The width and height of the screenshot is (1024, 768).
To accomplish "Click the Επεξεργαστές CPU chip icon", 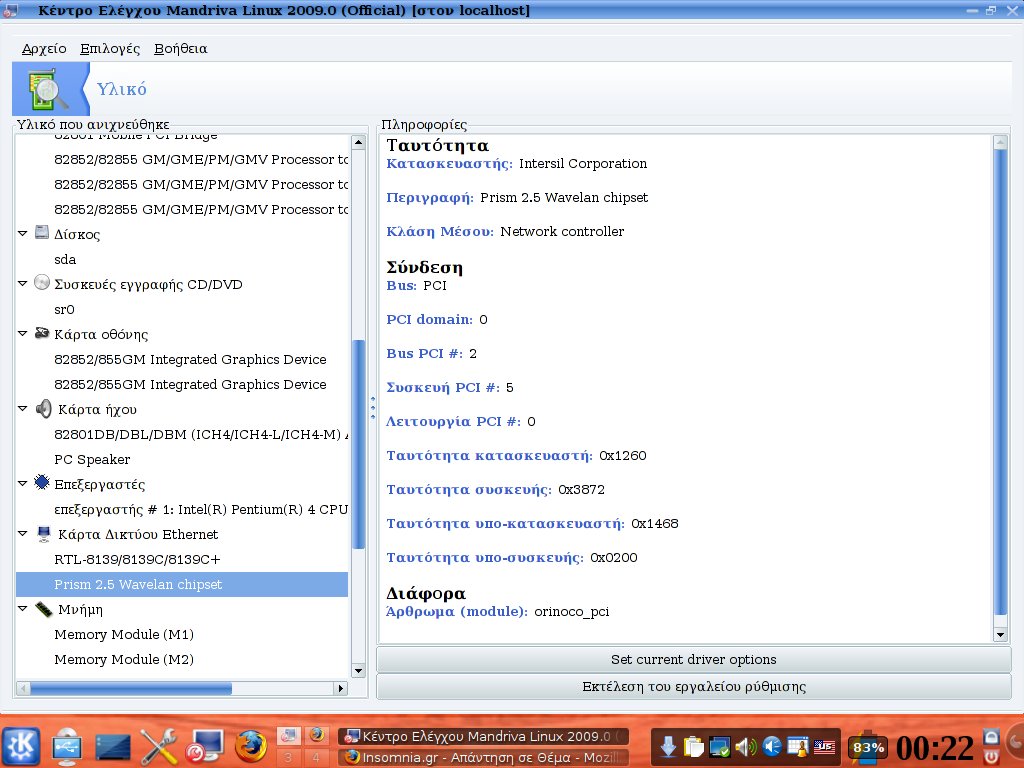I will 42,483.
